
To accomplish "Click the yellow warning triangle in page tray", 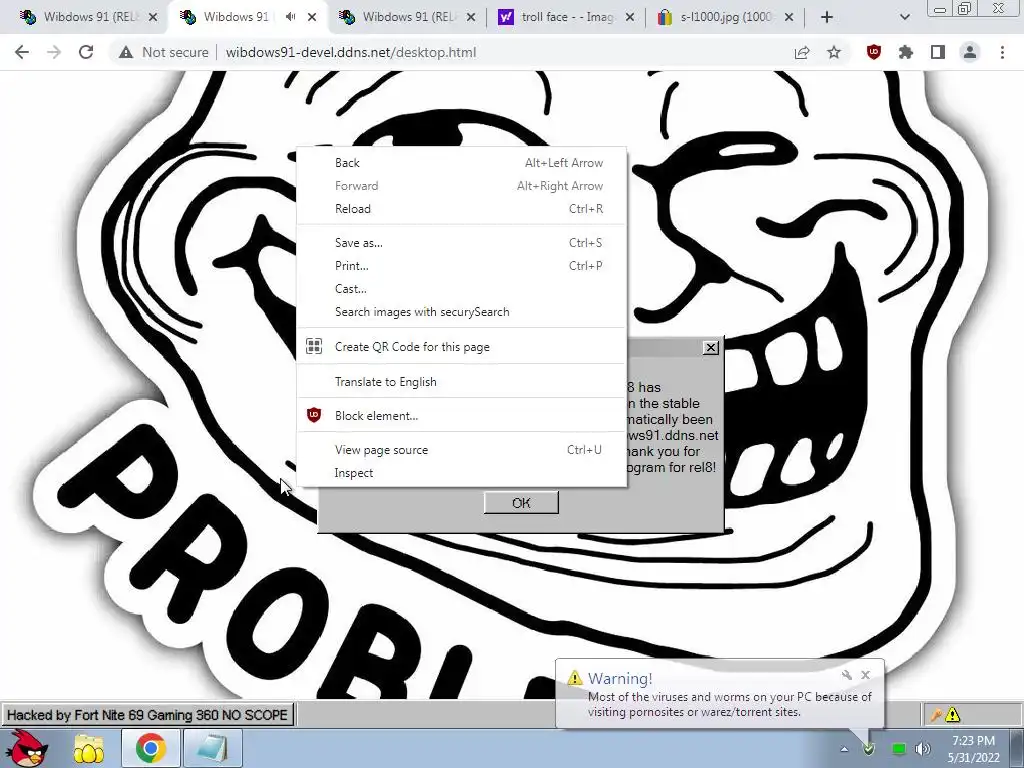I will 953,715.
